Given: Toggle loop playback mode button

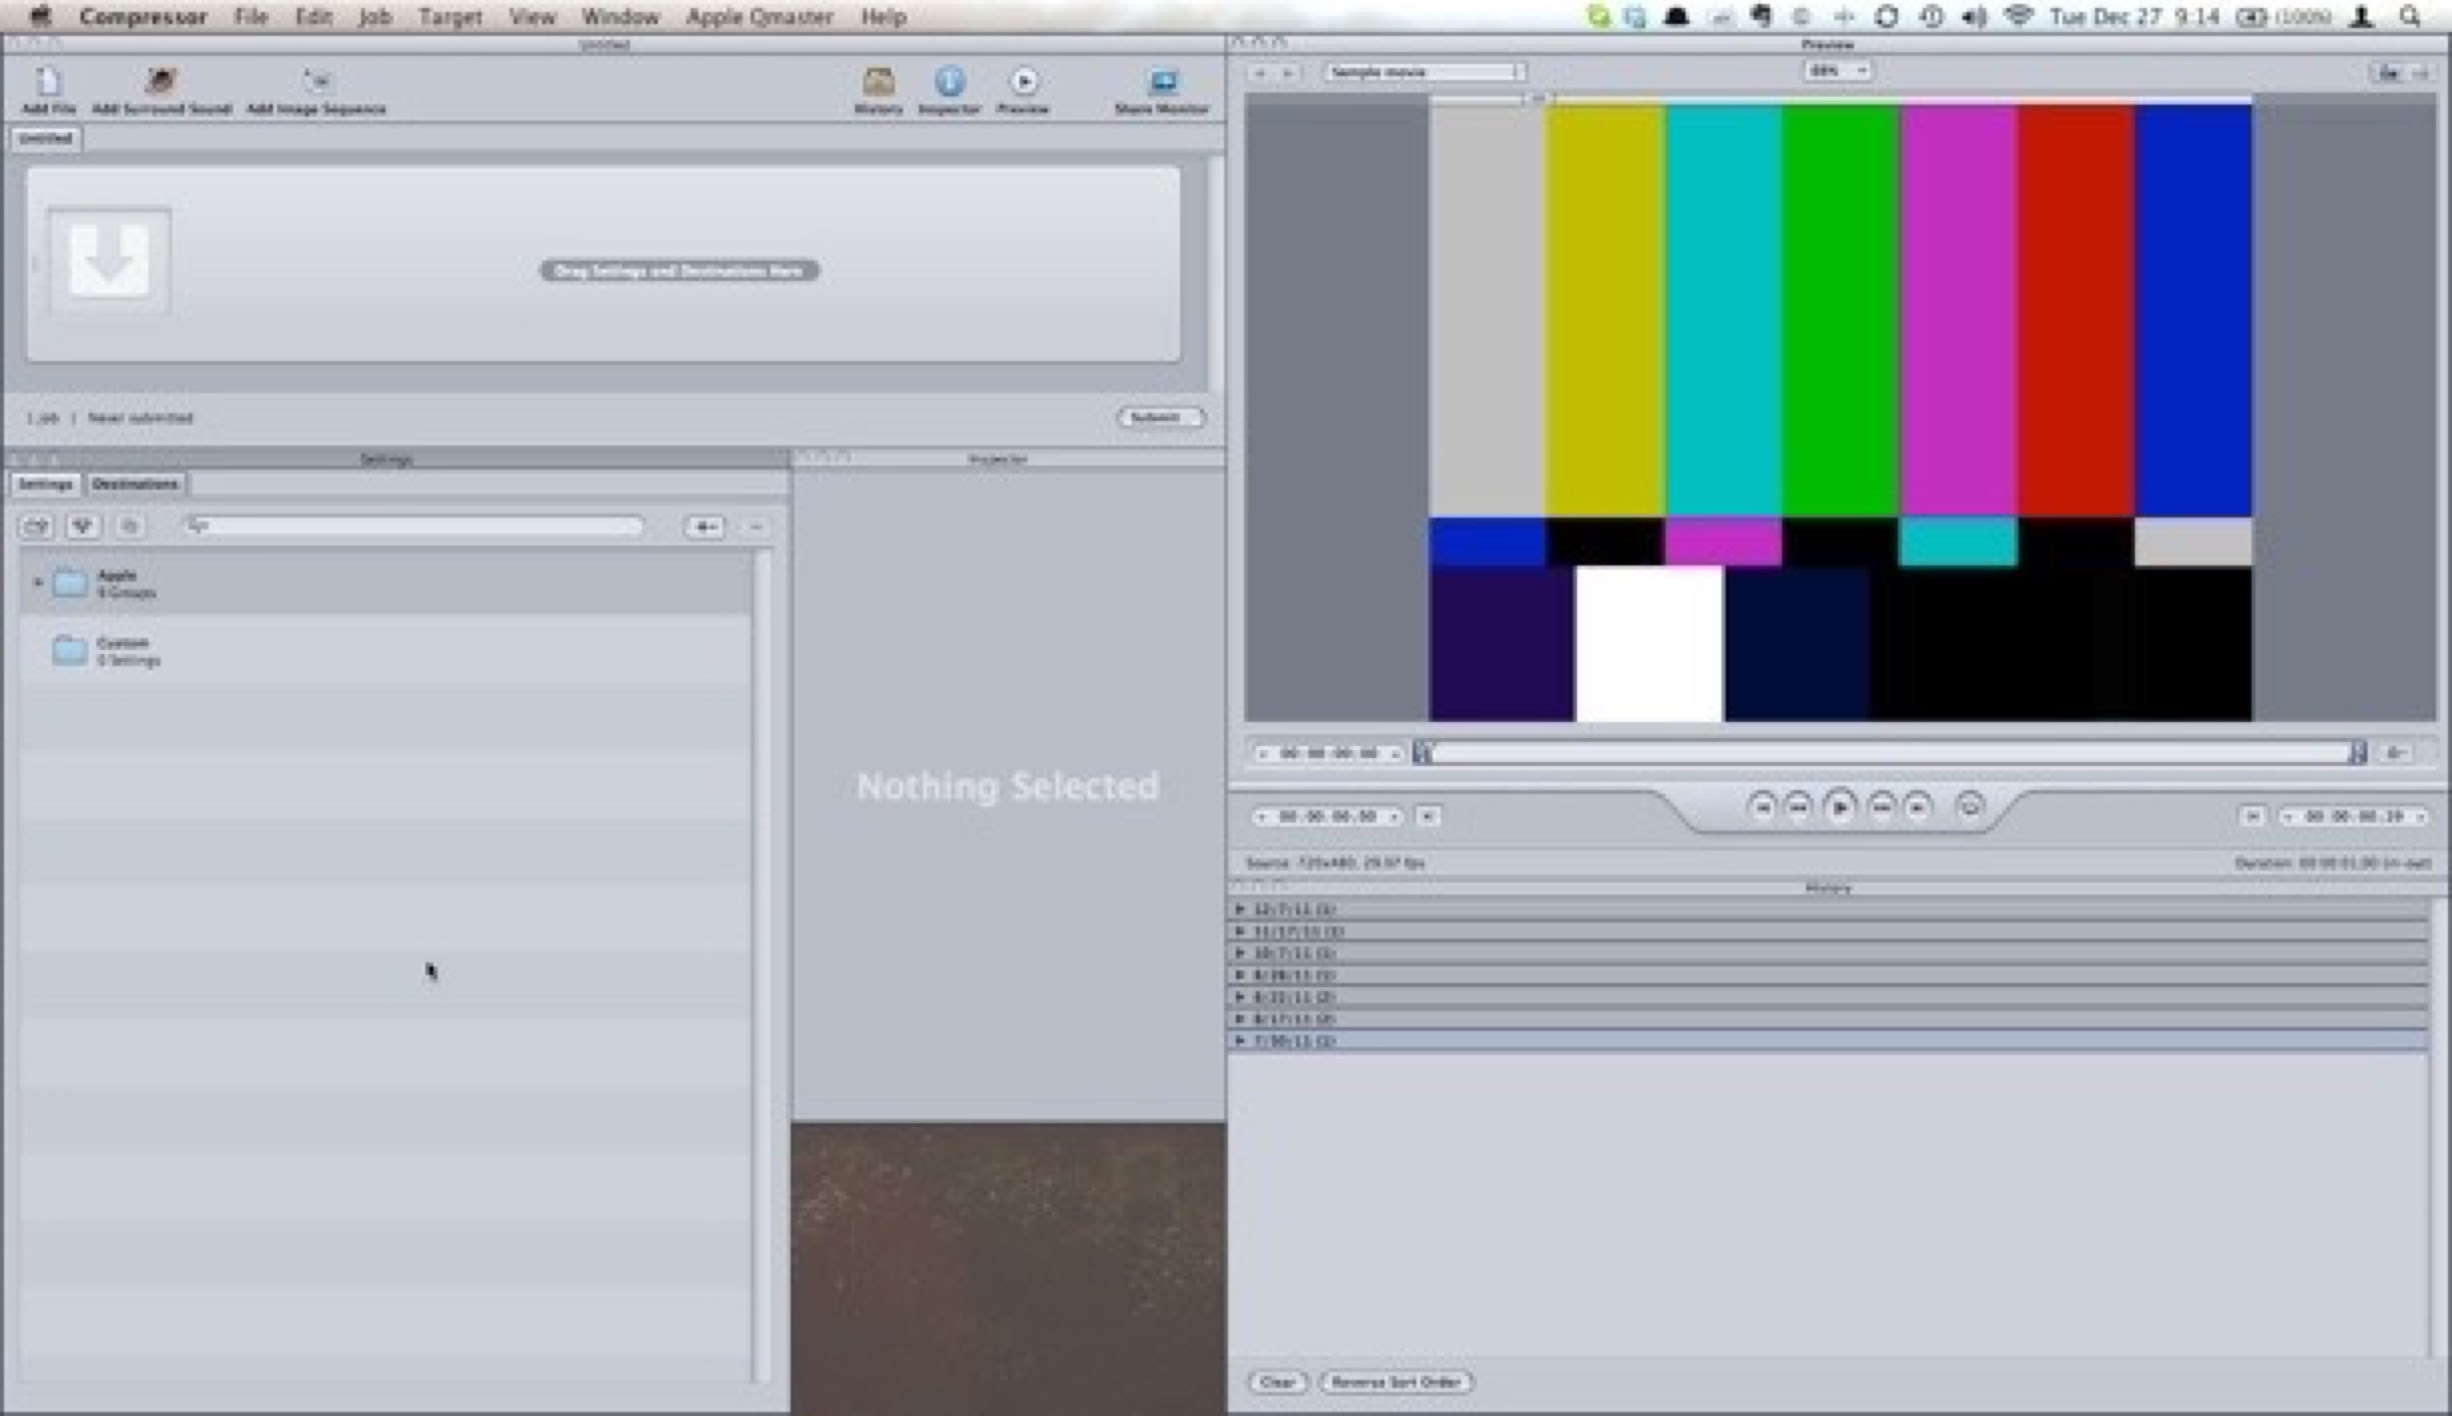Looking at the screenshot, I should click(1969, 806).
